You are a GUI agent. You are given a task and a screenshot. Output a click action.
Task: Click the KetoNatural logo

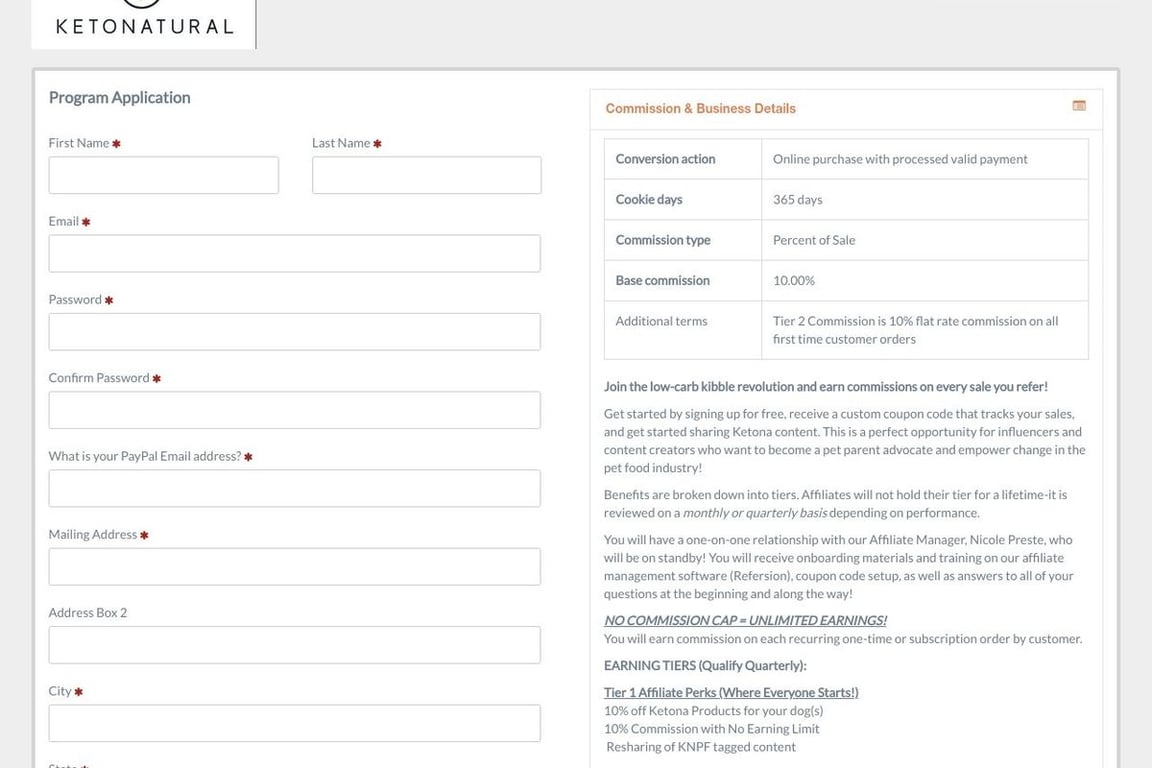pyautogui.click(x=144, y=22)
